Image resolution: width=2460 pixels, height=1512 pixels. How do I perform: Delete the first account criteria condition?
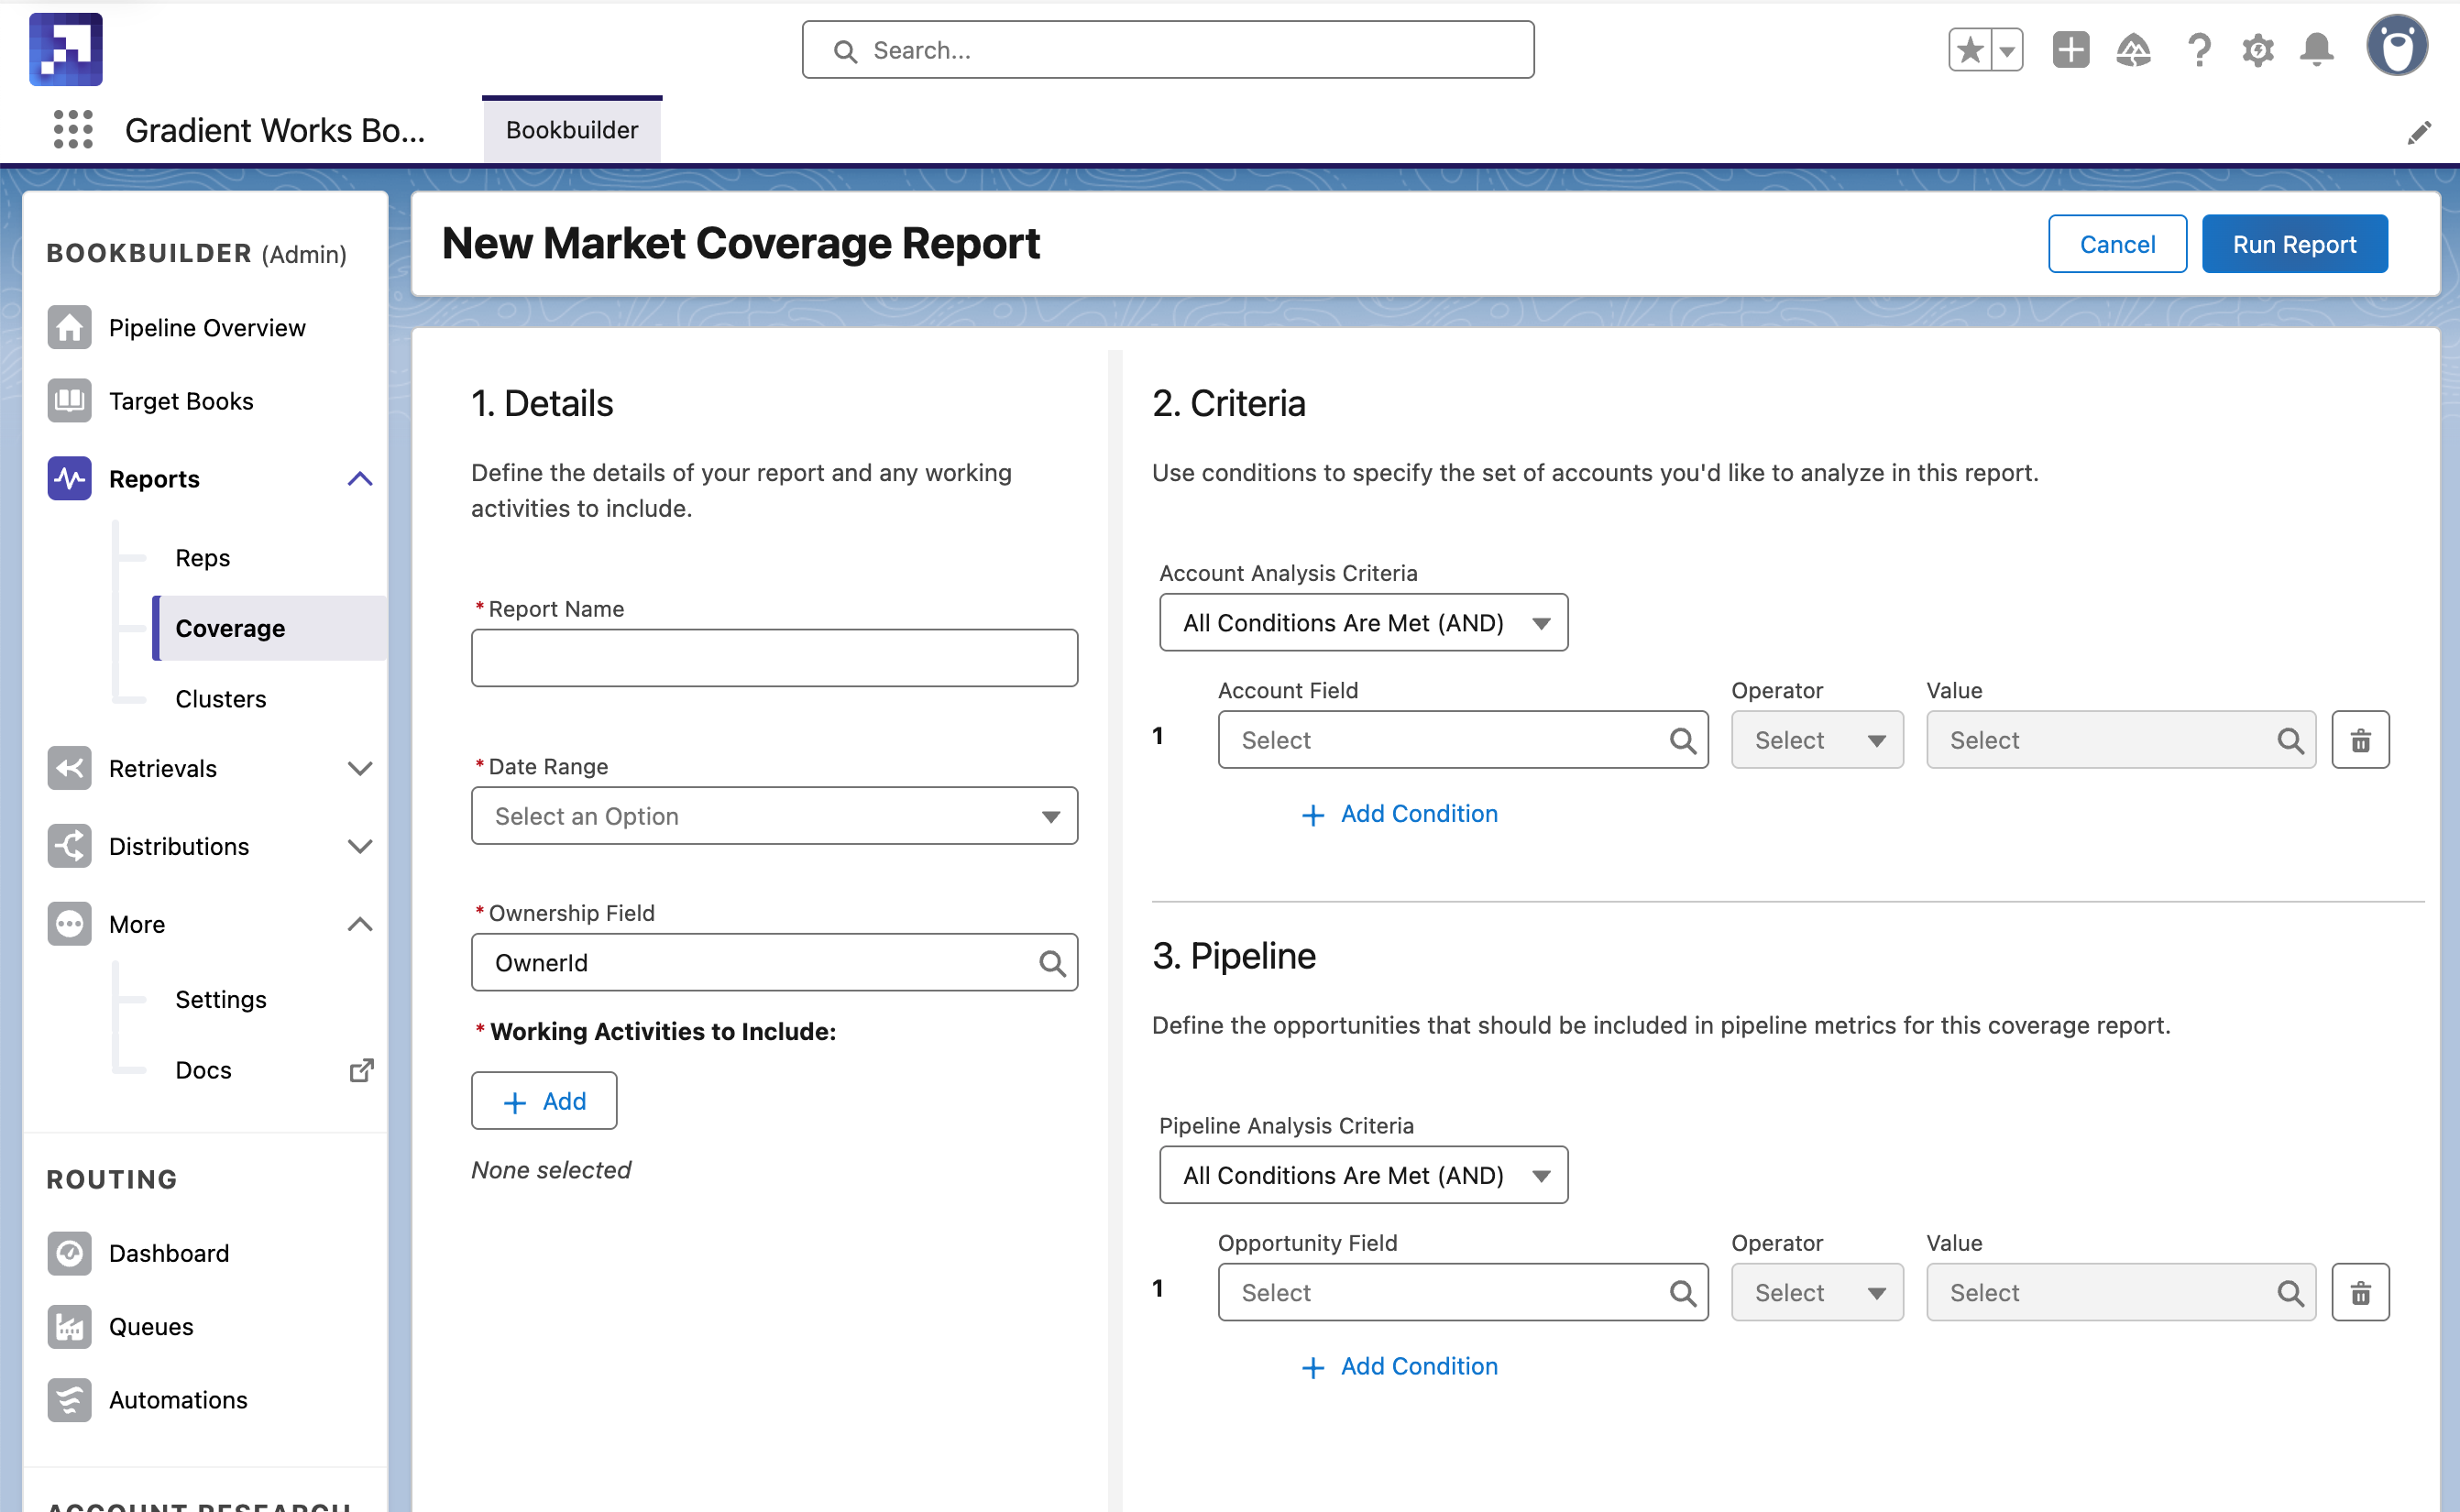[2360, 740]
